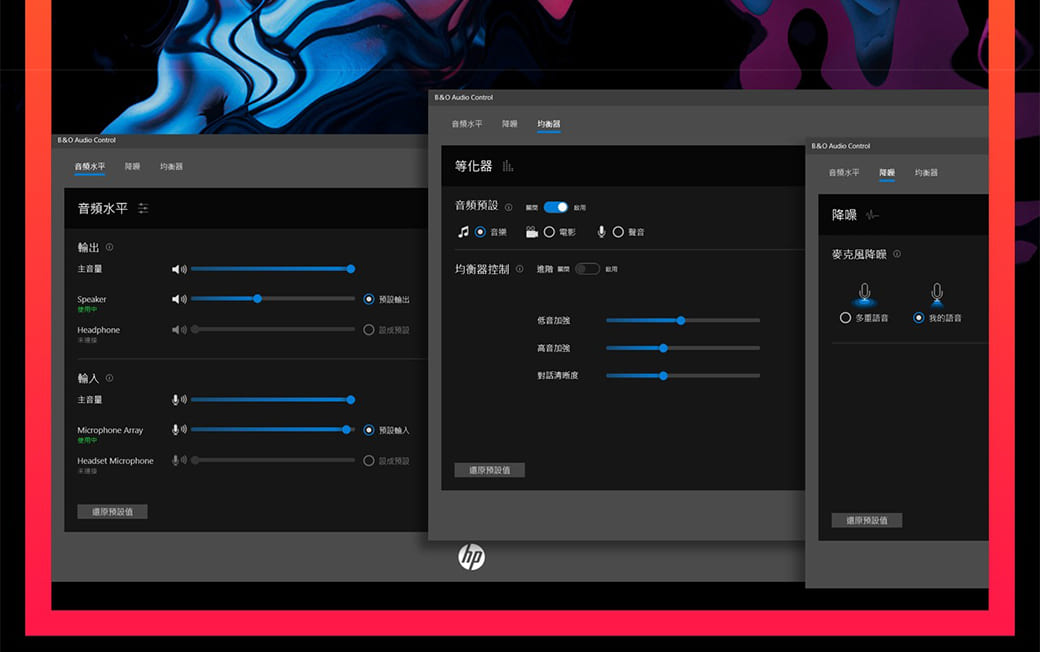
Task: Click the Microphone Array mic icon
Action: (x=178, y=430)
